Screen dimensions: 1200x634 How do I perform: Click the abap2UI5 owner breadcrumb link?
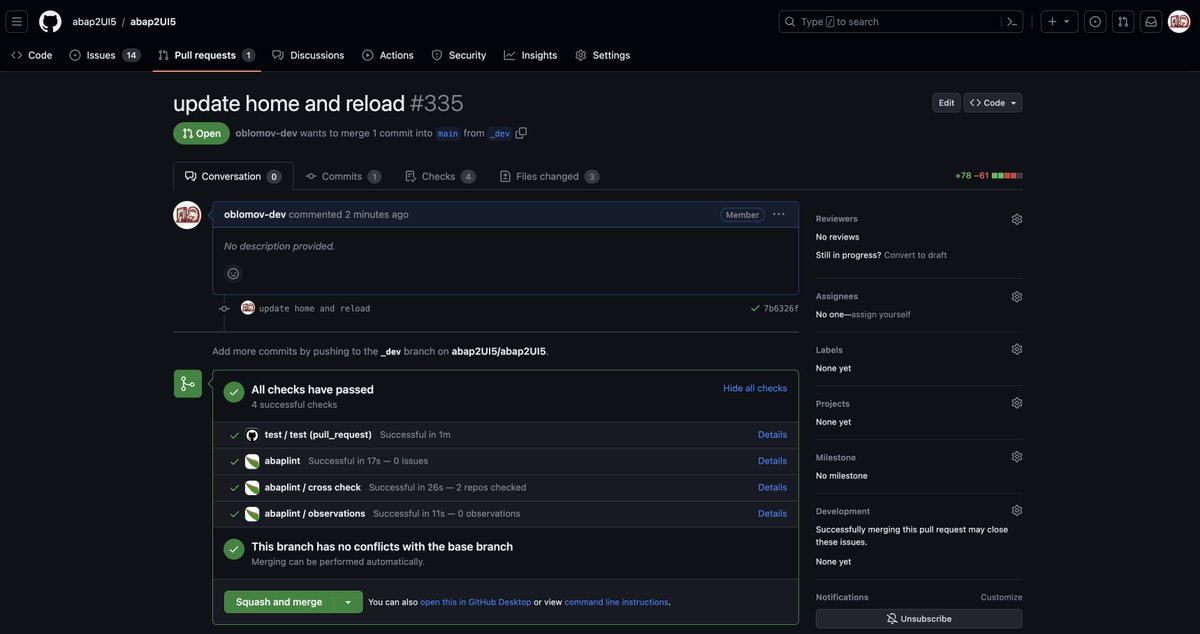coord(94,21)
